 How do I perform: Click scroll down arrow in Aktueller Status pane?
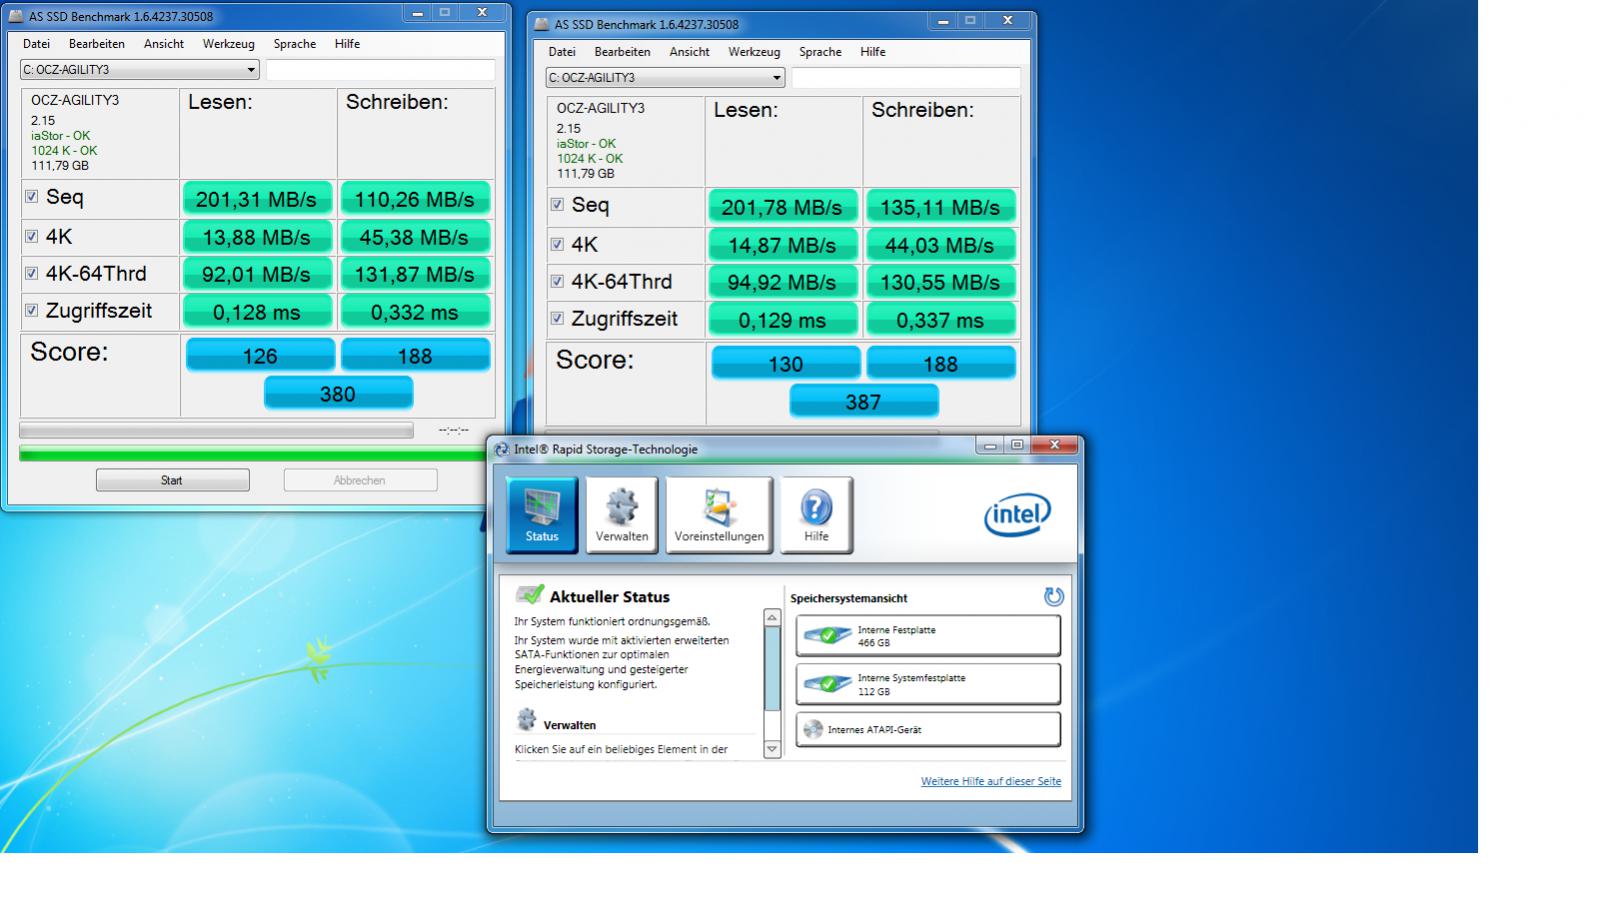click(x=771, y=748)
